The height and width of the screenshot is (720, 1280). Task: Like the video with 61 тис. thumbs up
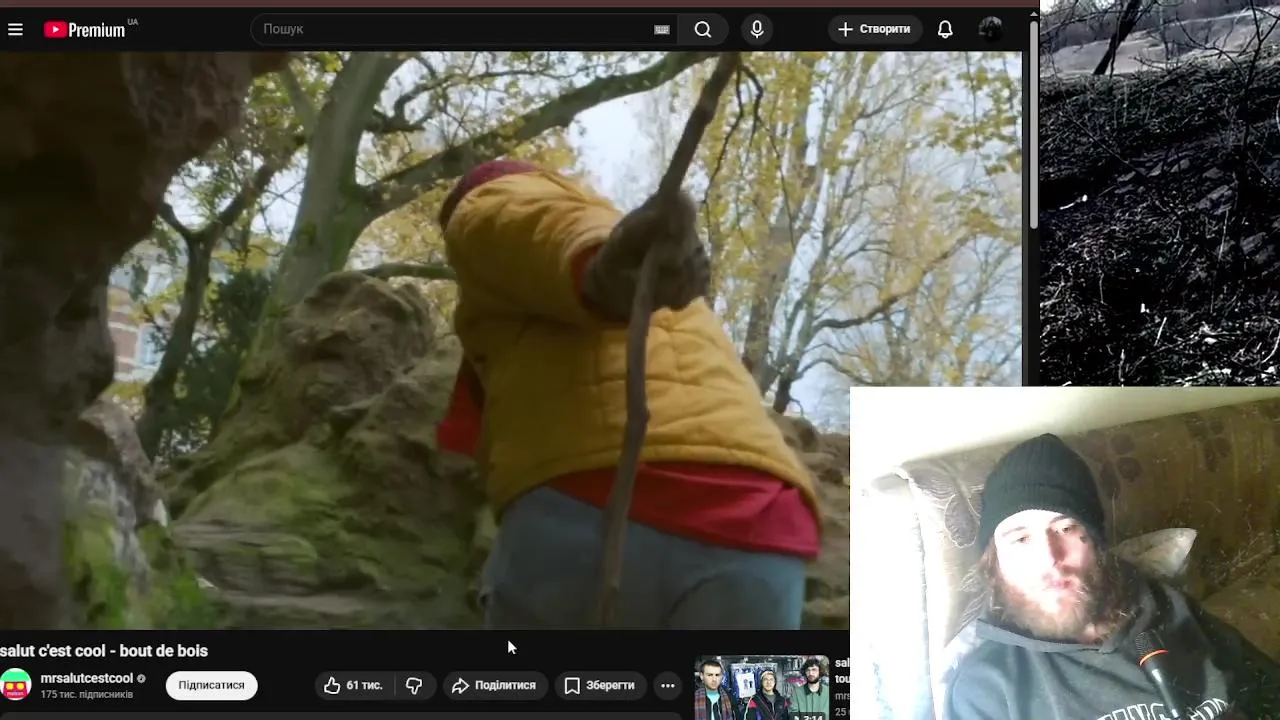coord(353,685)
